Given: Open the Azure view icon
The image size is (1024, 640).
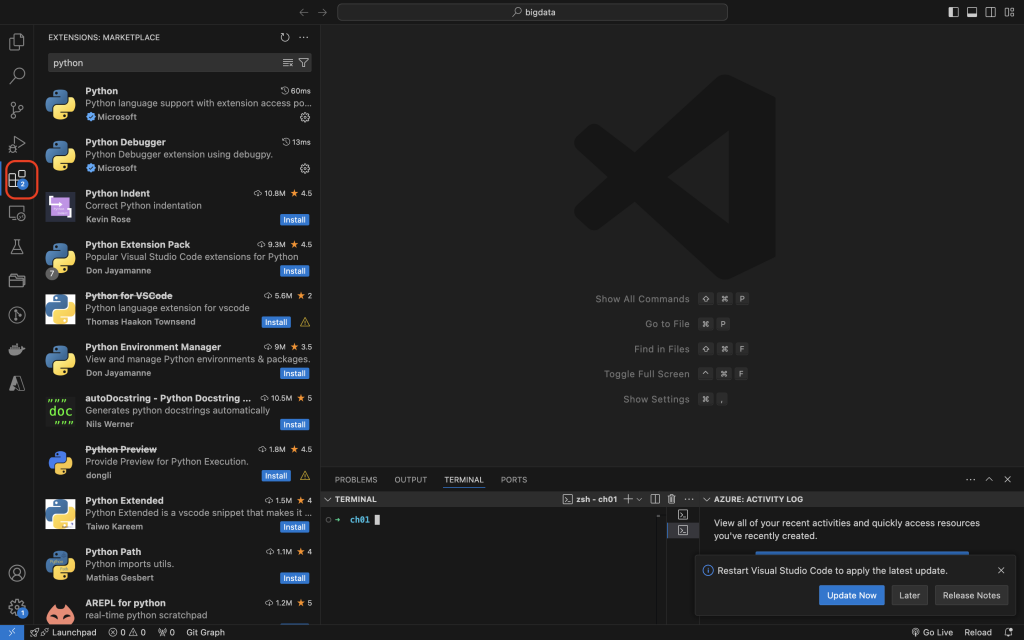Looking at the screenshot, I should click(17, 383).
